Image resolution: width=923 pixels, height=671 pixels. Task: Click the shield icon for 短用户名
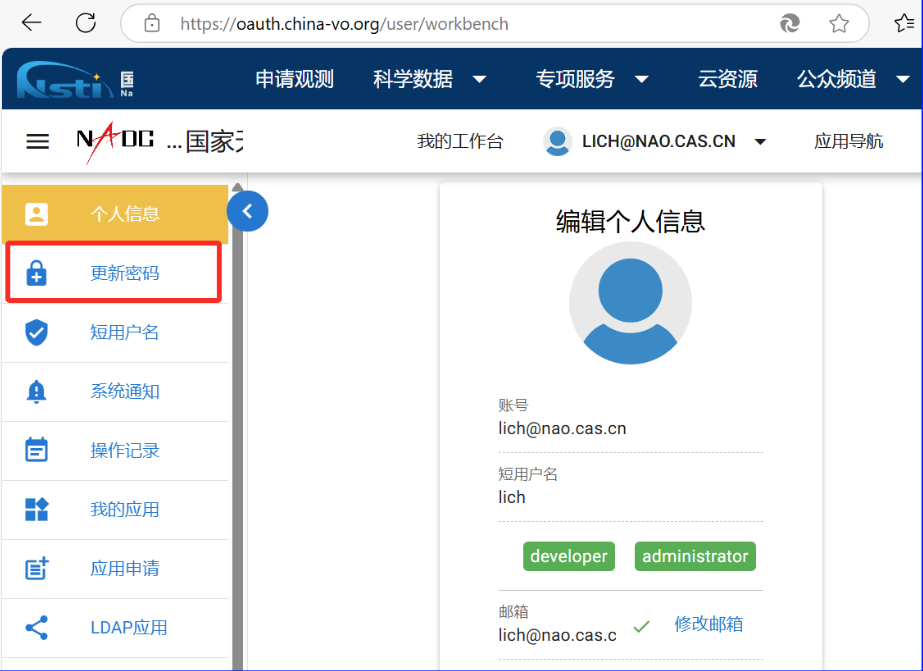(x=36, y=333)
